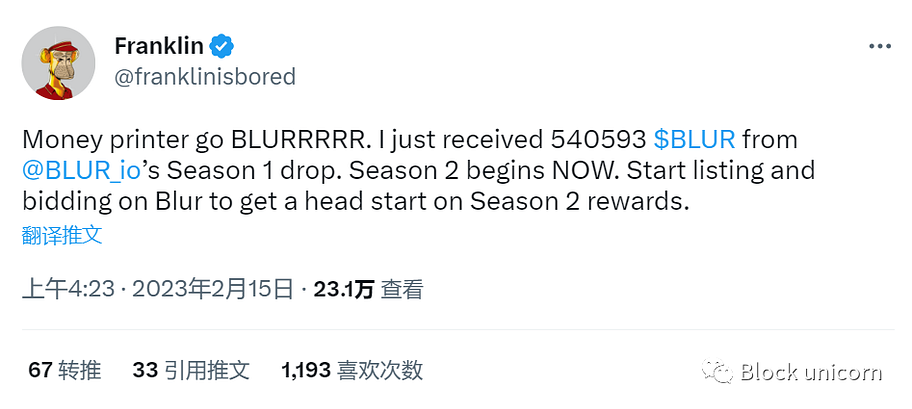The height and width of the screenshot is (409, 912).
Task: Click the WeChat logo in watermark
Action: point(717,372)
